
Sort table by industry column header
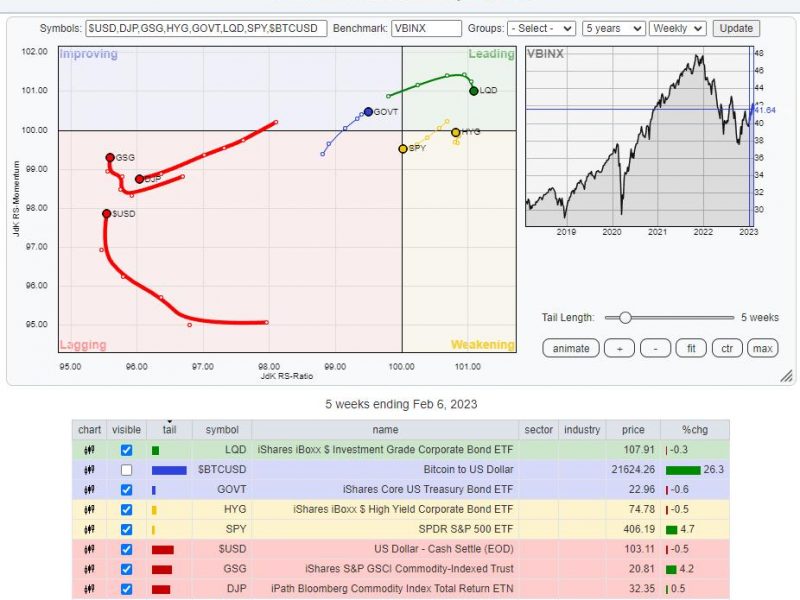pos(582,430)
